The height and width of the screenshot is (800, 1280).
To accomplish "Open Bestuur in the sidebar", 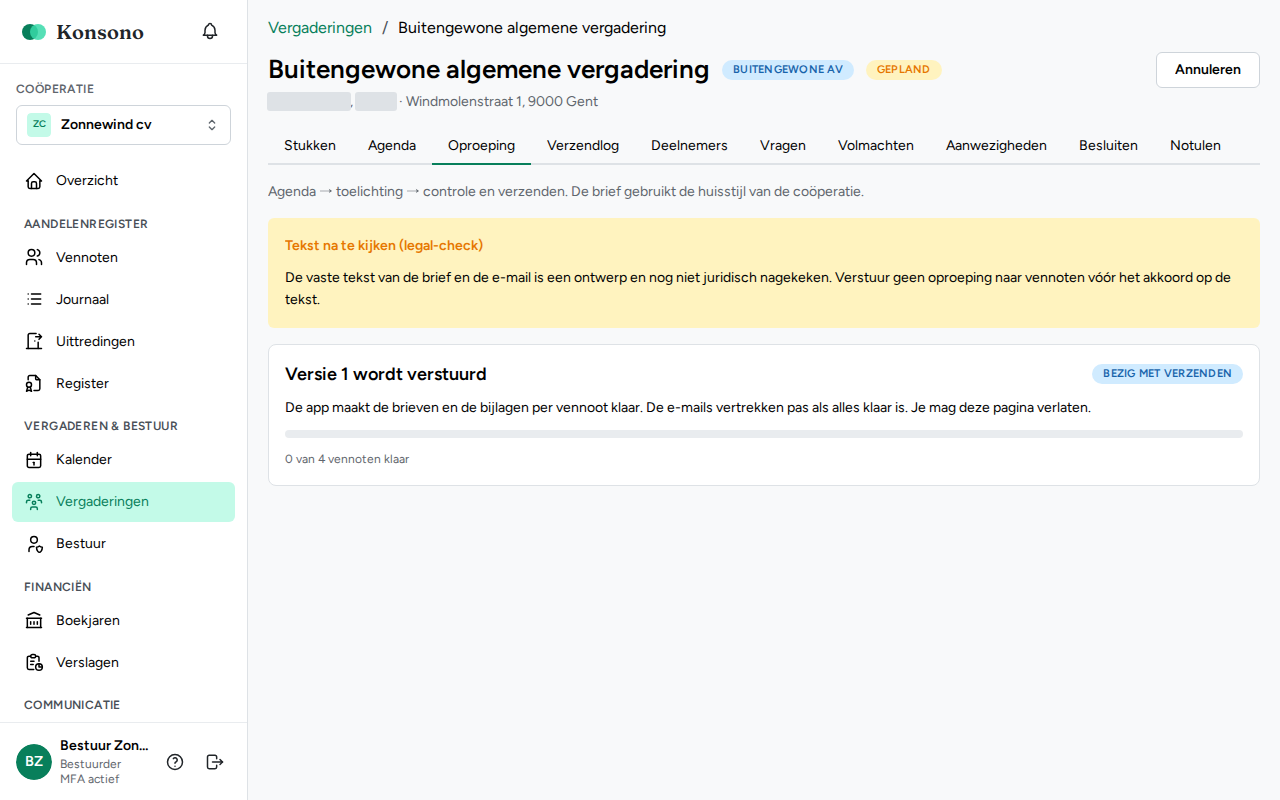I will [x=123, y=544].
